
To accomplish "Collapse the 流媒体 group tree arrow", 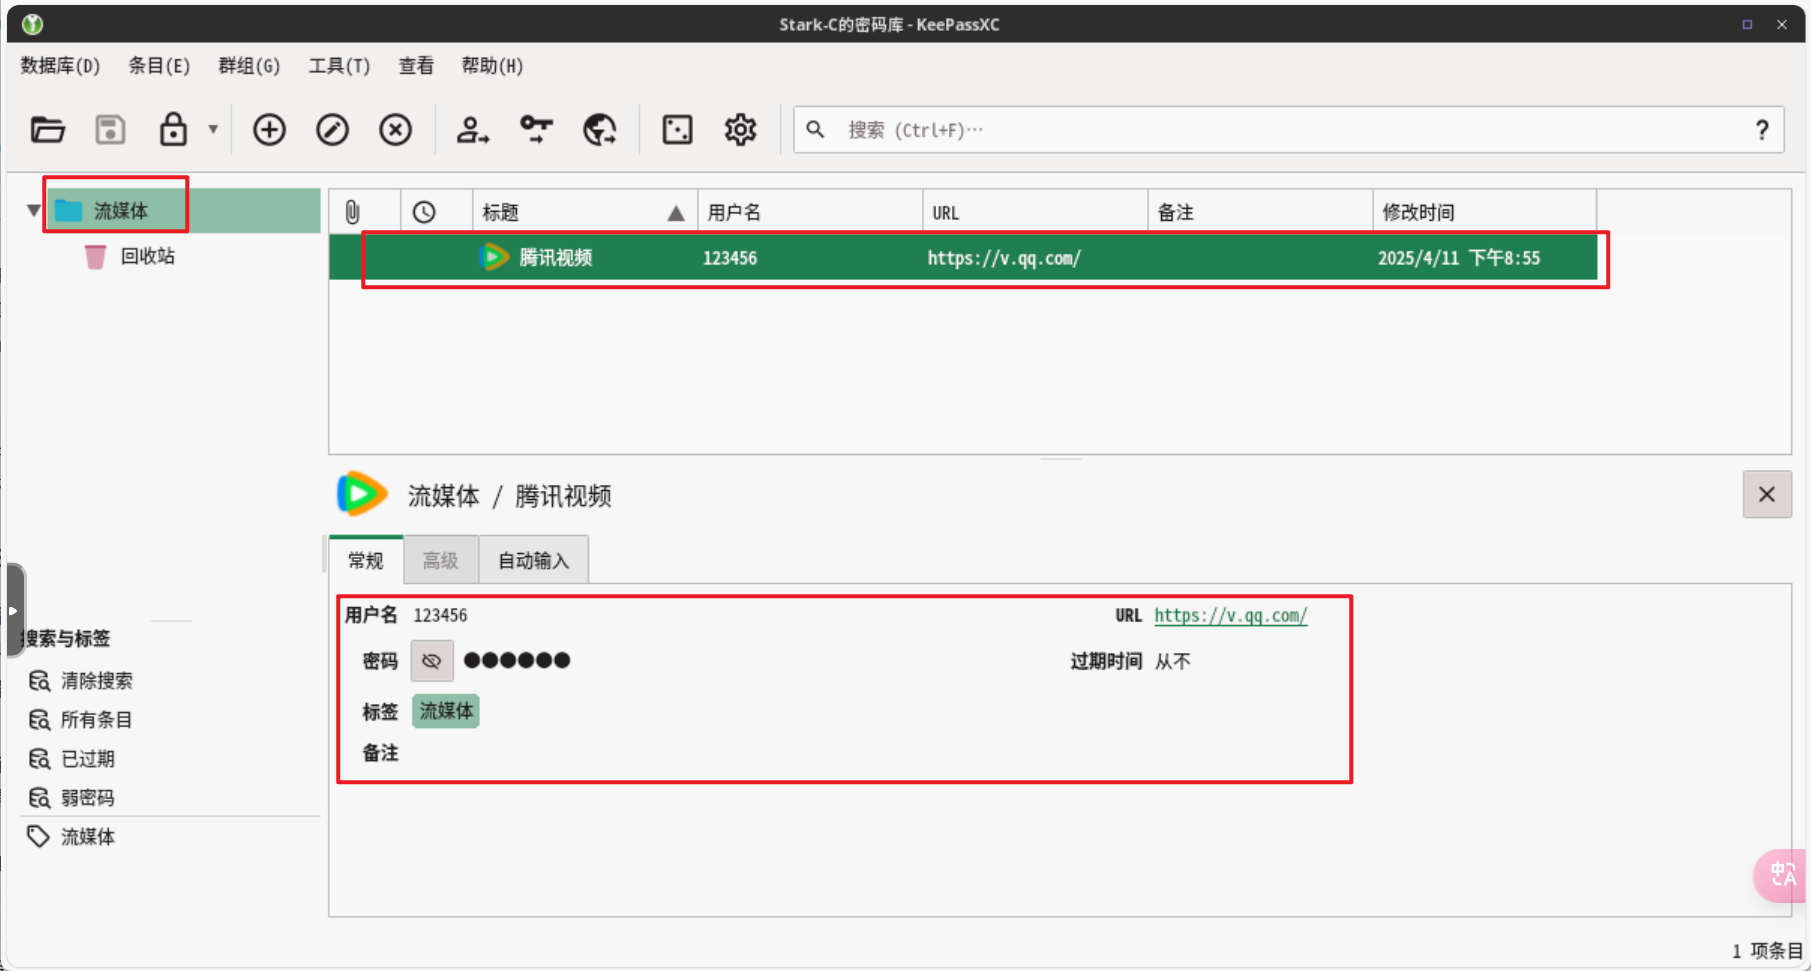I will coord(33,211).
